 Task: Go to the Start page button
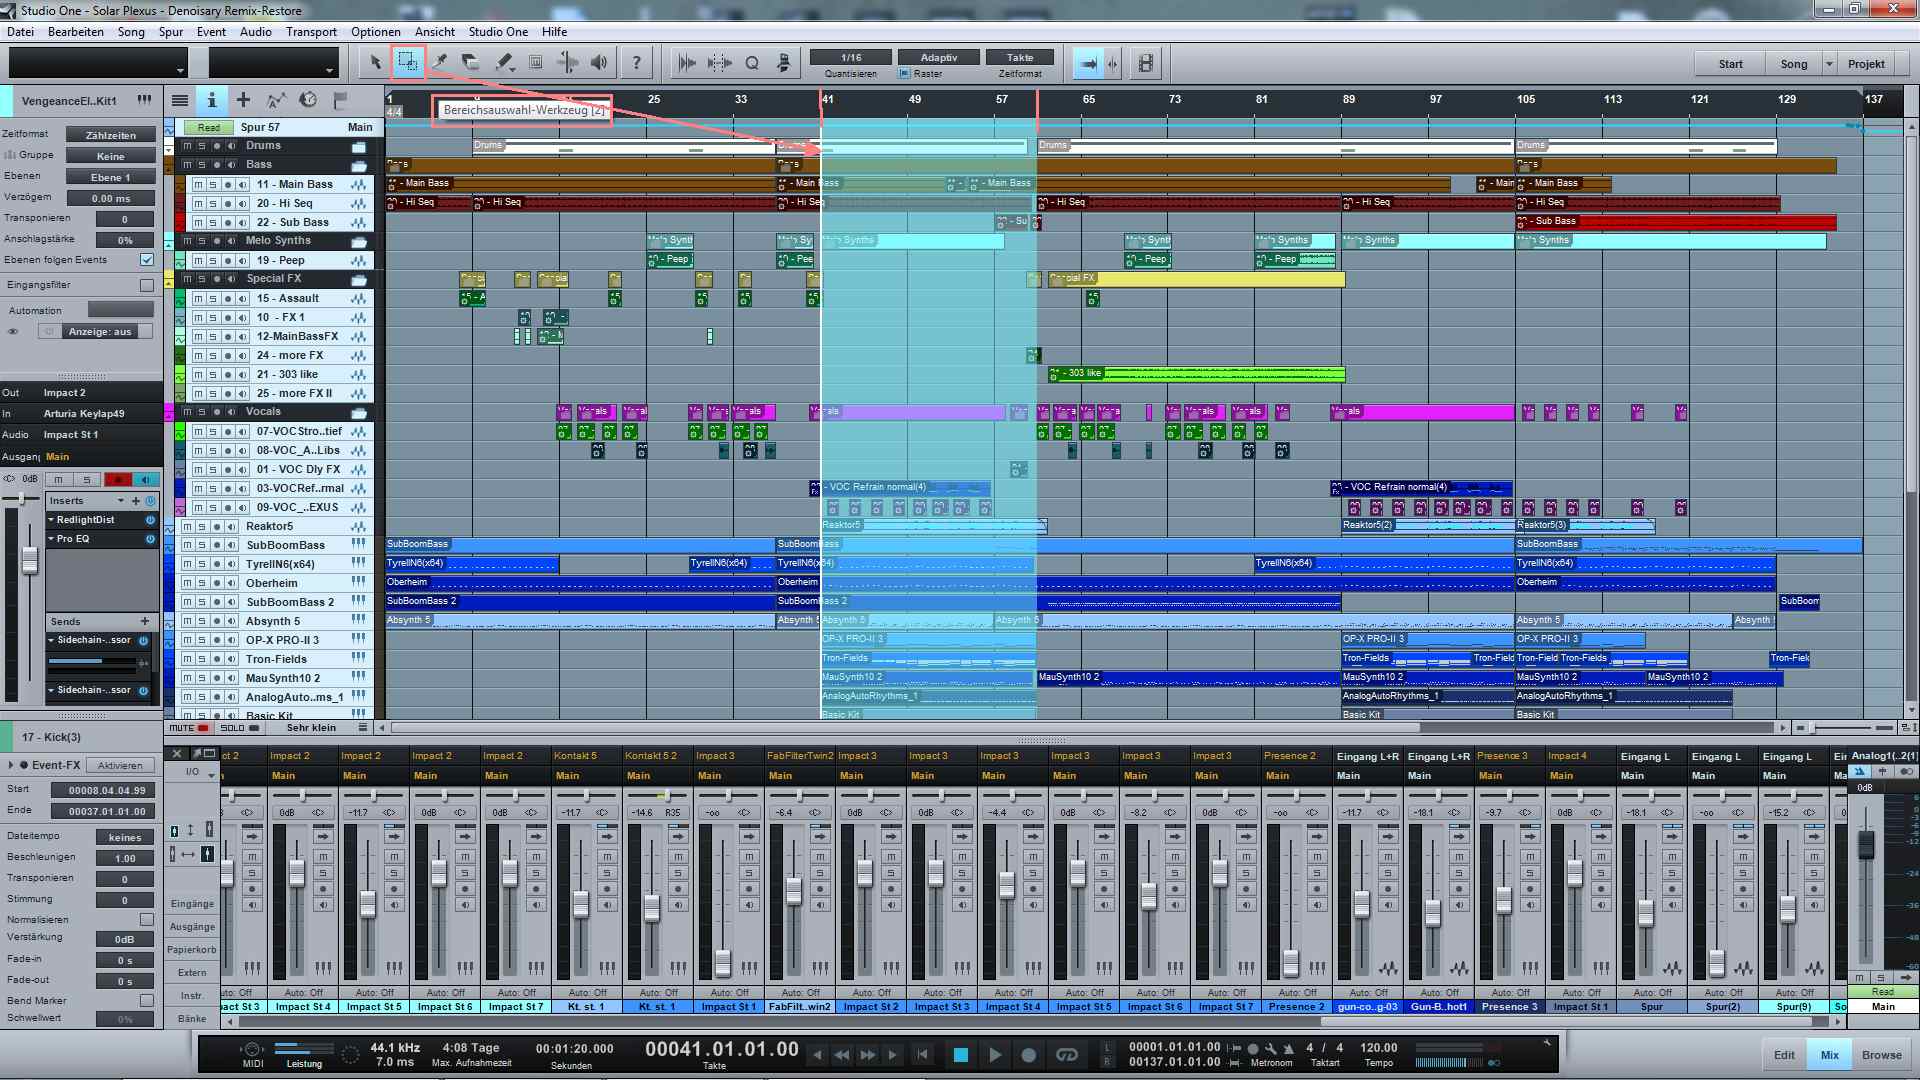tap(1730, 64)
